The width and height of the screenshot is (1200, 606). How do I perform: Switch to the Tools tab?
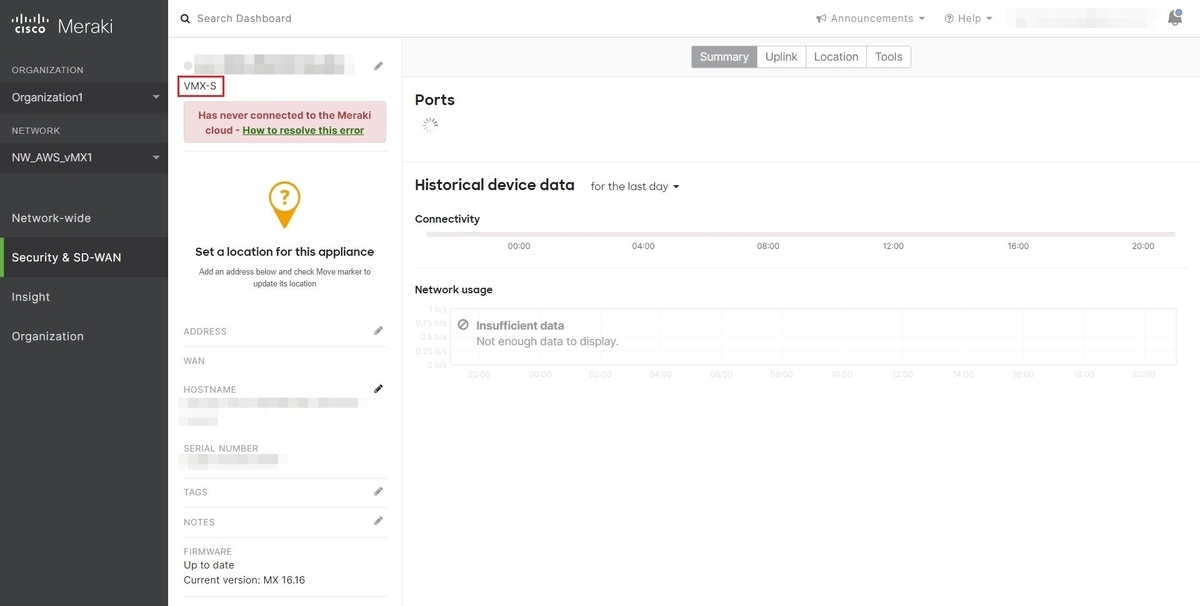[x=889, y=57]
